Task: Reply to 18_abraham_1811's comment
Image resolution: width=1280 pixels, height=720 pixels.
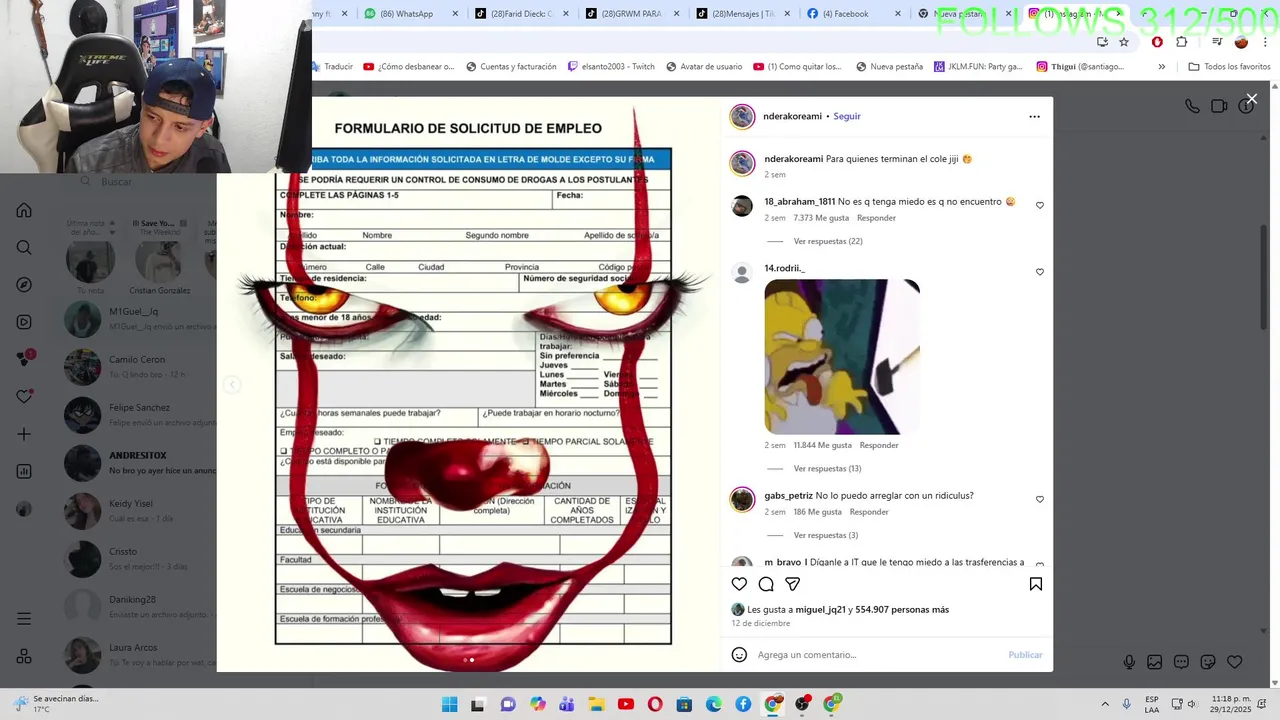Action: [x=876, y=218]
